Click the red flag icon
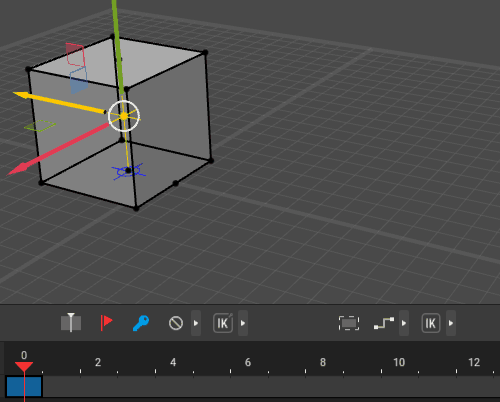 tap(106, 323)
